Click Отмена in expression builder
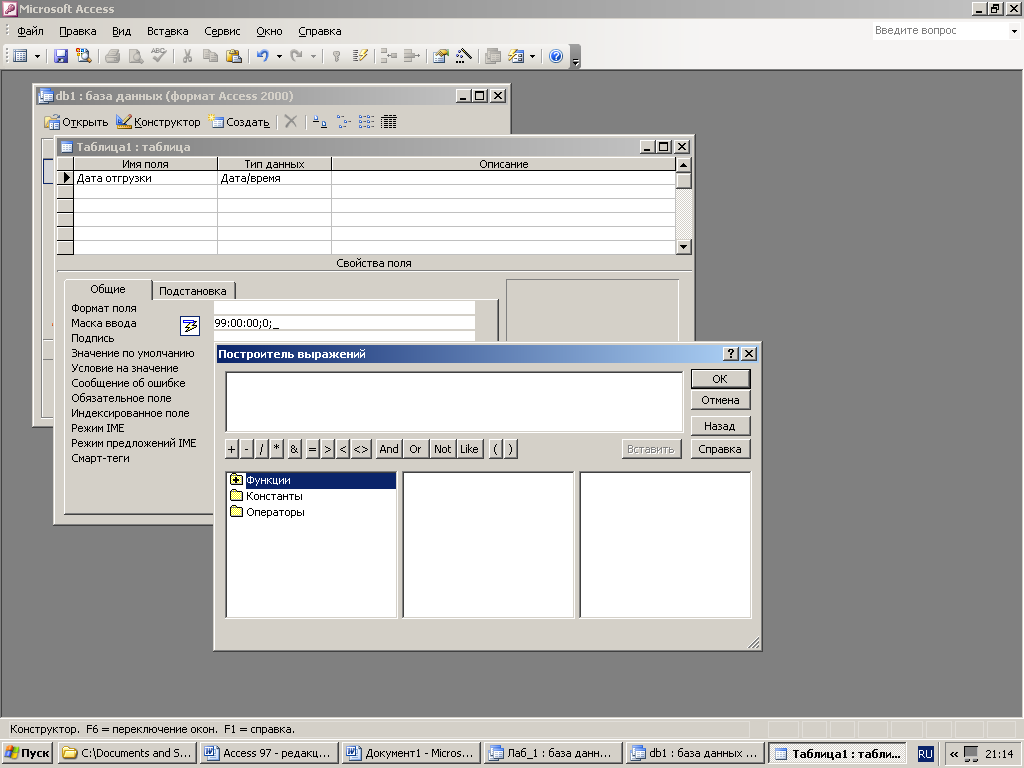The height and width of the screenshot is (768, 1024). pyautogui.click(x=720, y=400)
